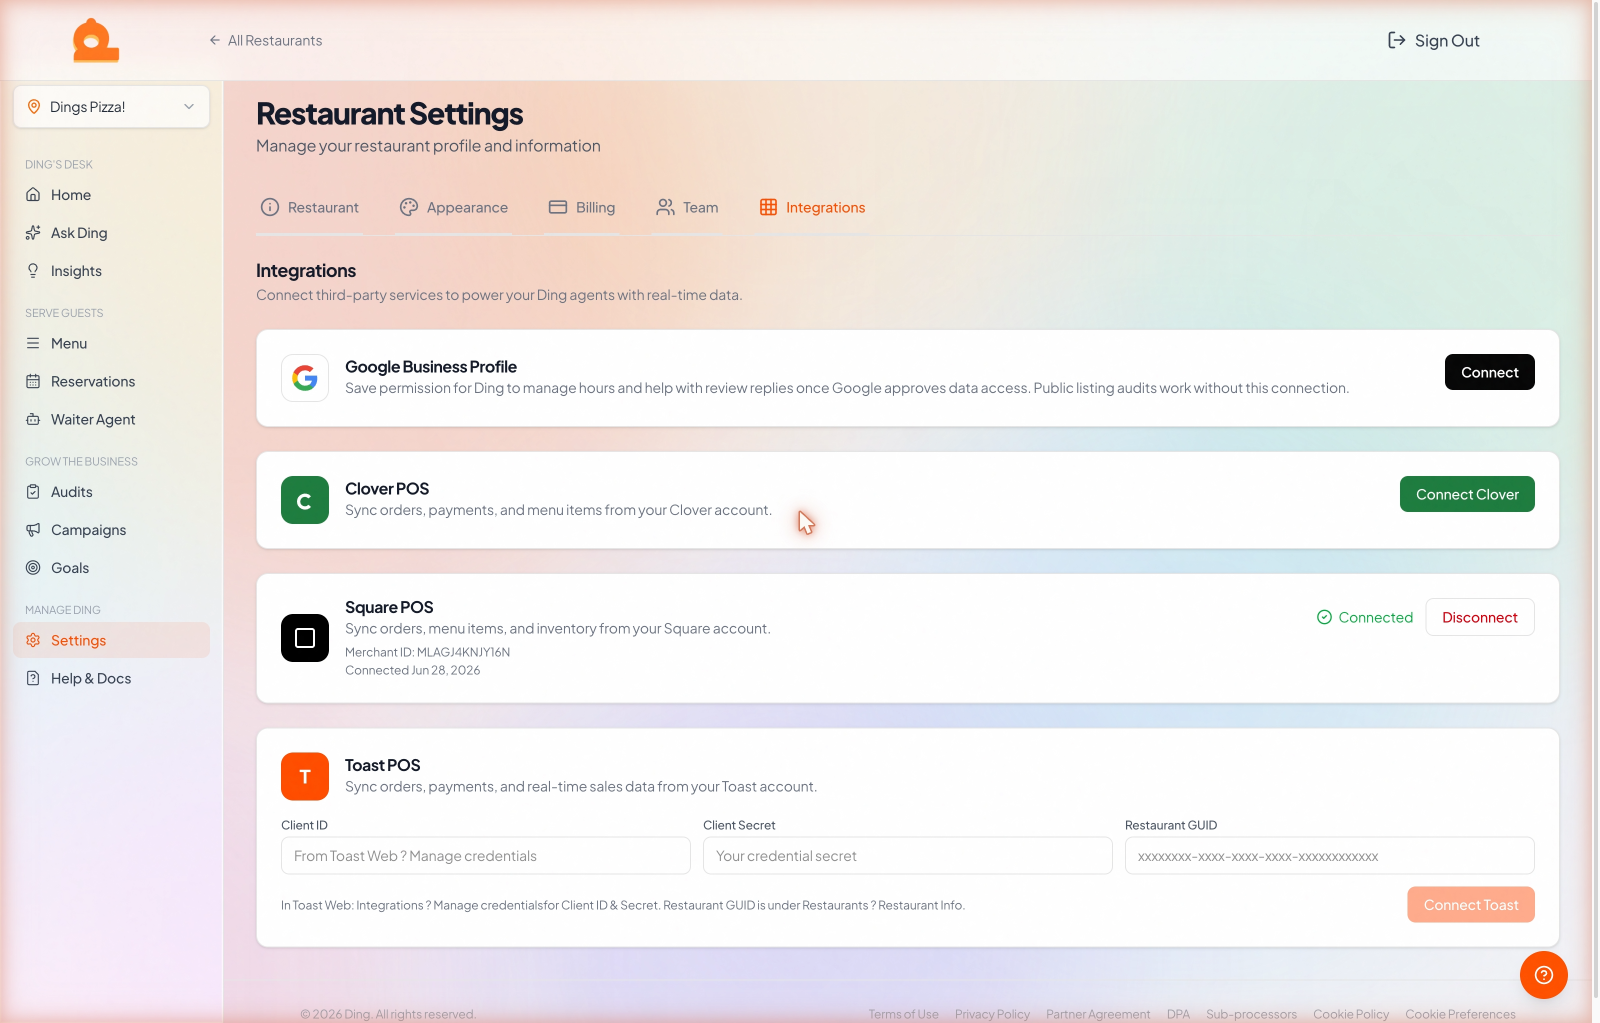Click the back arrow beside All Restaurants
This screenshot has width=1600, height=1023.
point(215,40)
